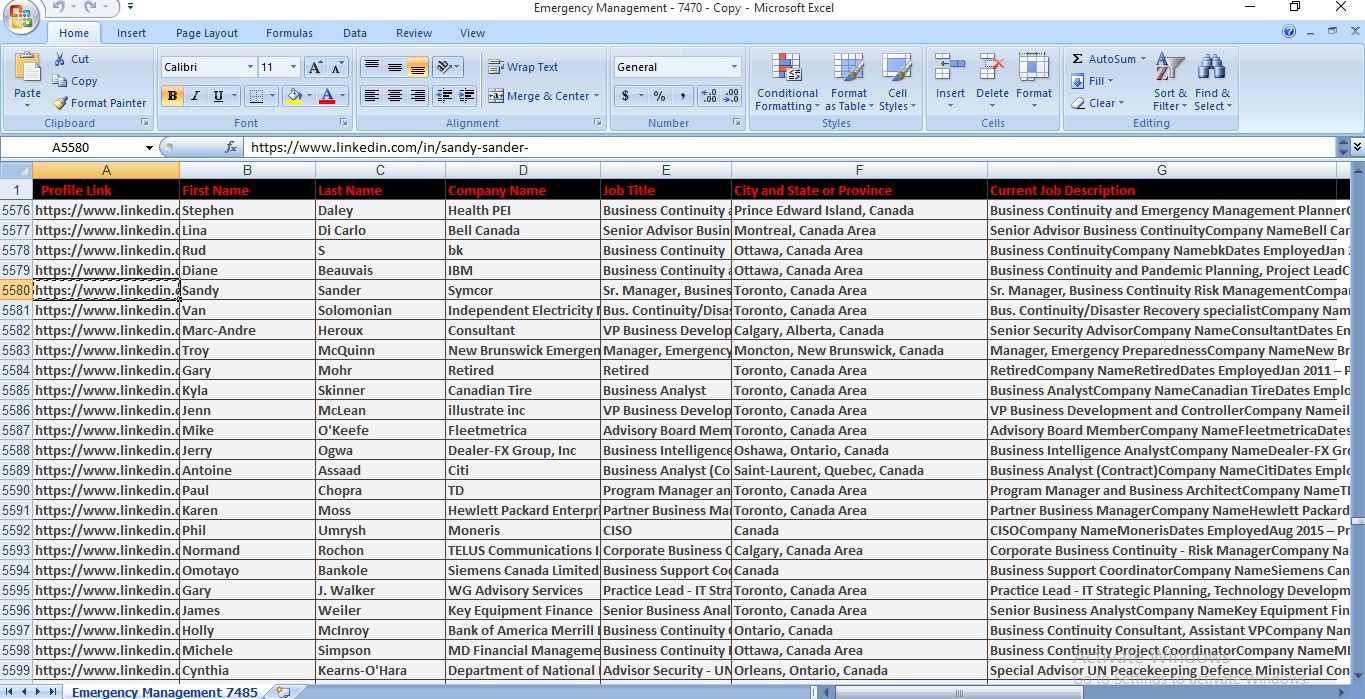Open Conditional Formatting options
Image resolution: width=1365 pixels, height=699 pixels.
787,82
